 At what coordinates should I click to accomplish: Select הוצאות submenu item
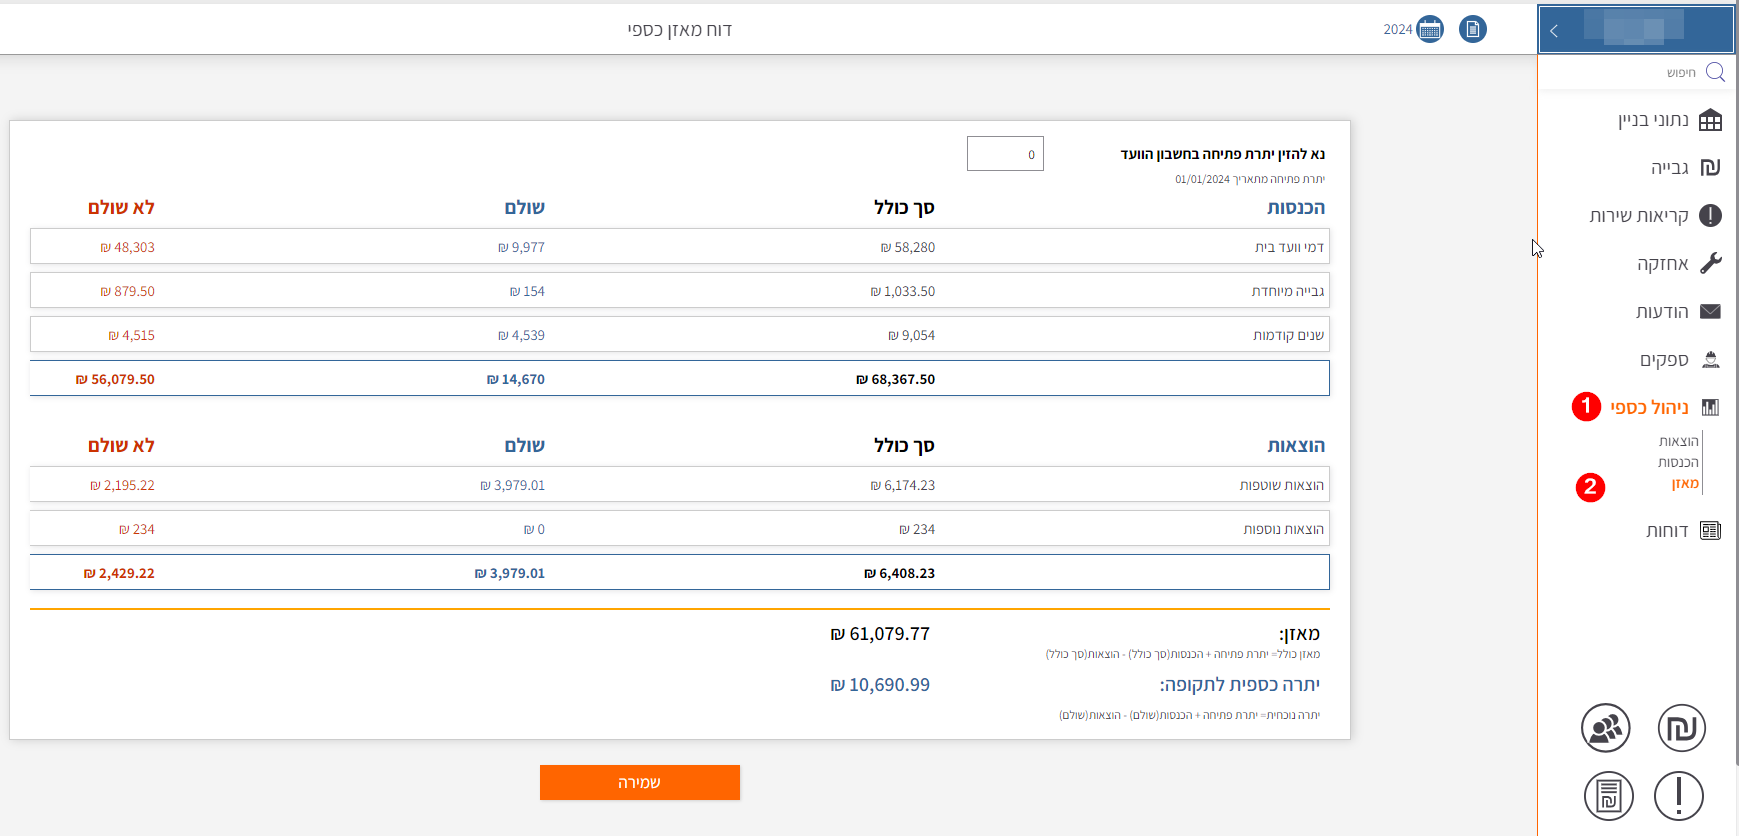click(x=1678, y=441)
